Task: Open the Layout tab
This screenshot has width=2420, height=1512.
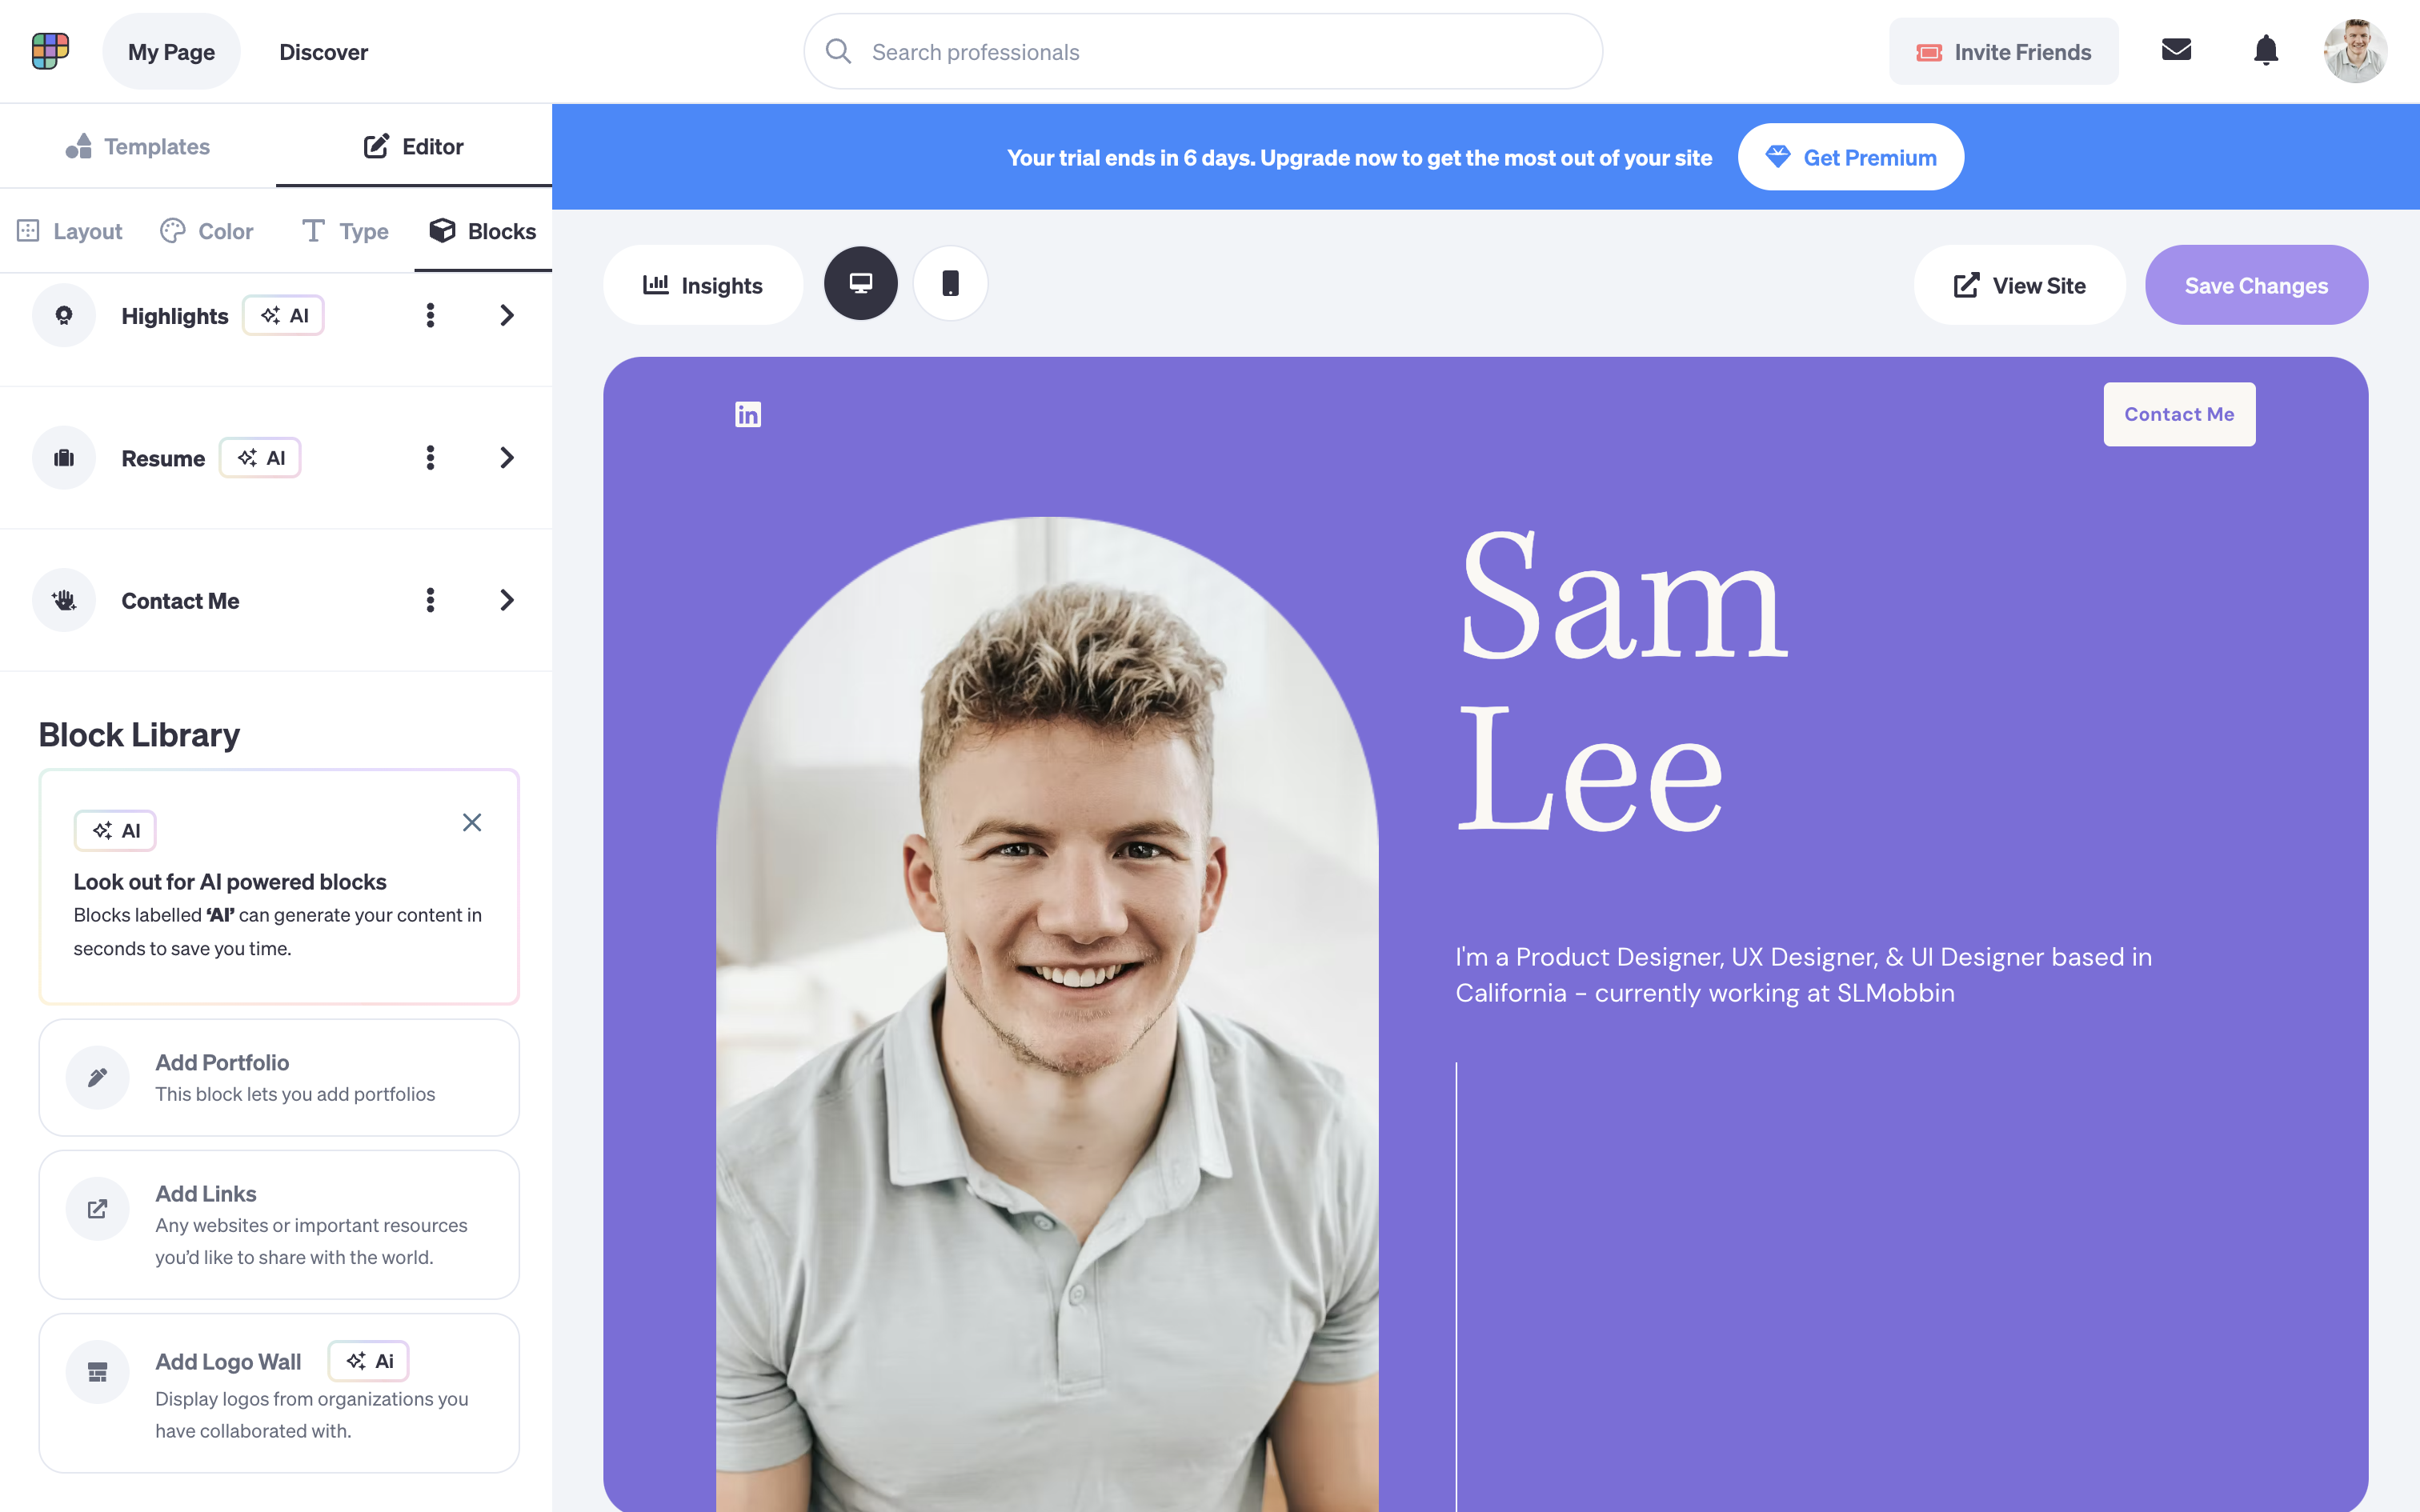Action: pyautogui.click(x=70, y=231)
